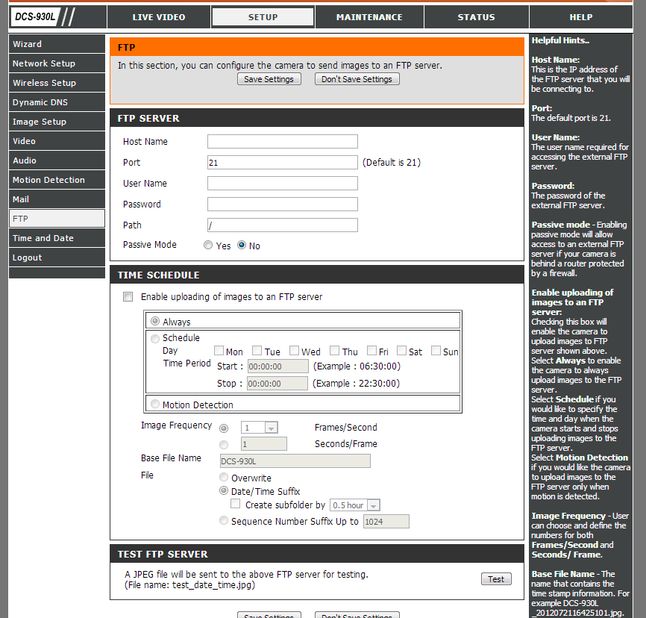Click the User Name input field
646x618 pixels.
pyautogui.click(x=282, y=183)
